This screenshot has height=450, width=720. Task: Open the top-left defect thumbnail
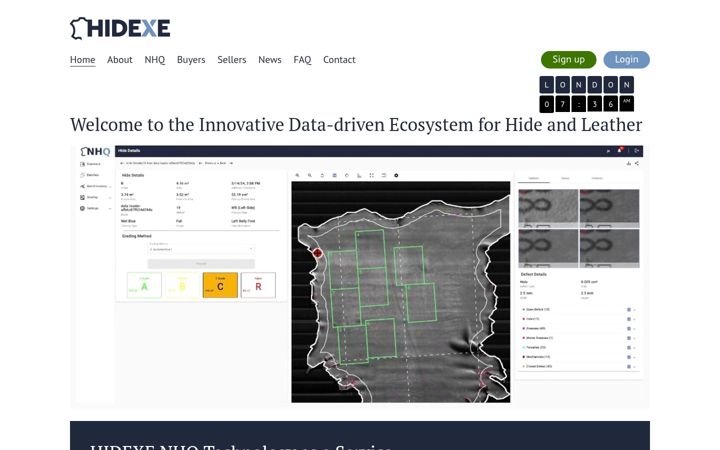548,208
